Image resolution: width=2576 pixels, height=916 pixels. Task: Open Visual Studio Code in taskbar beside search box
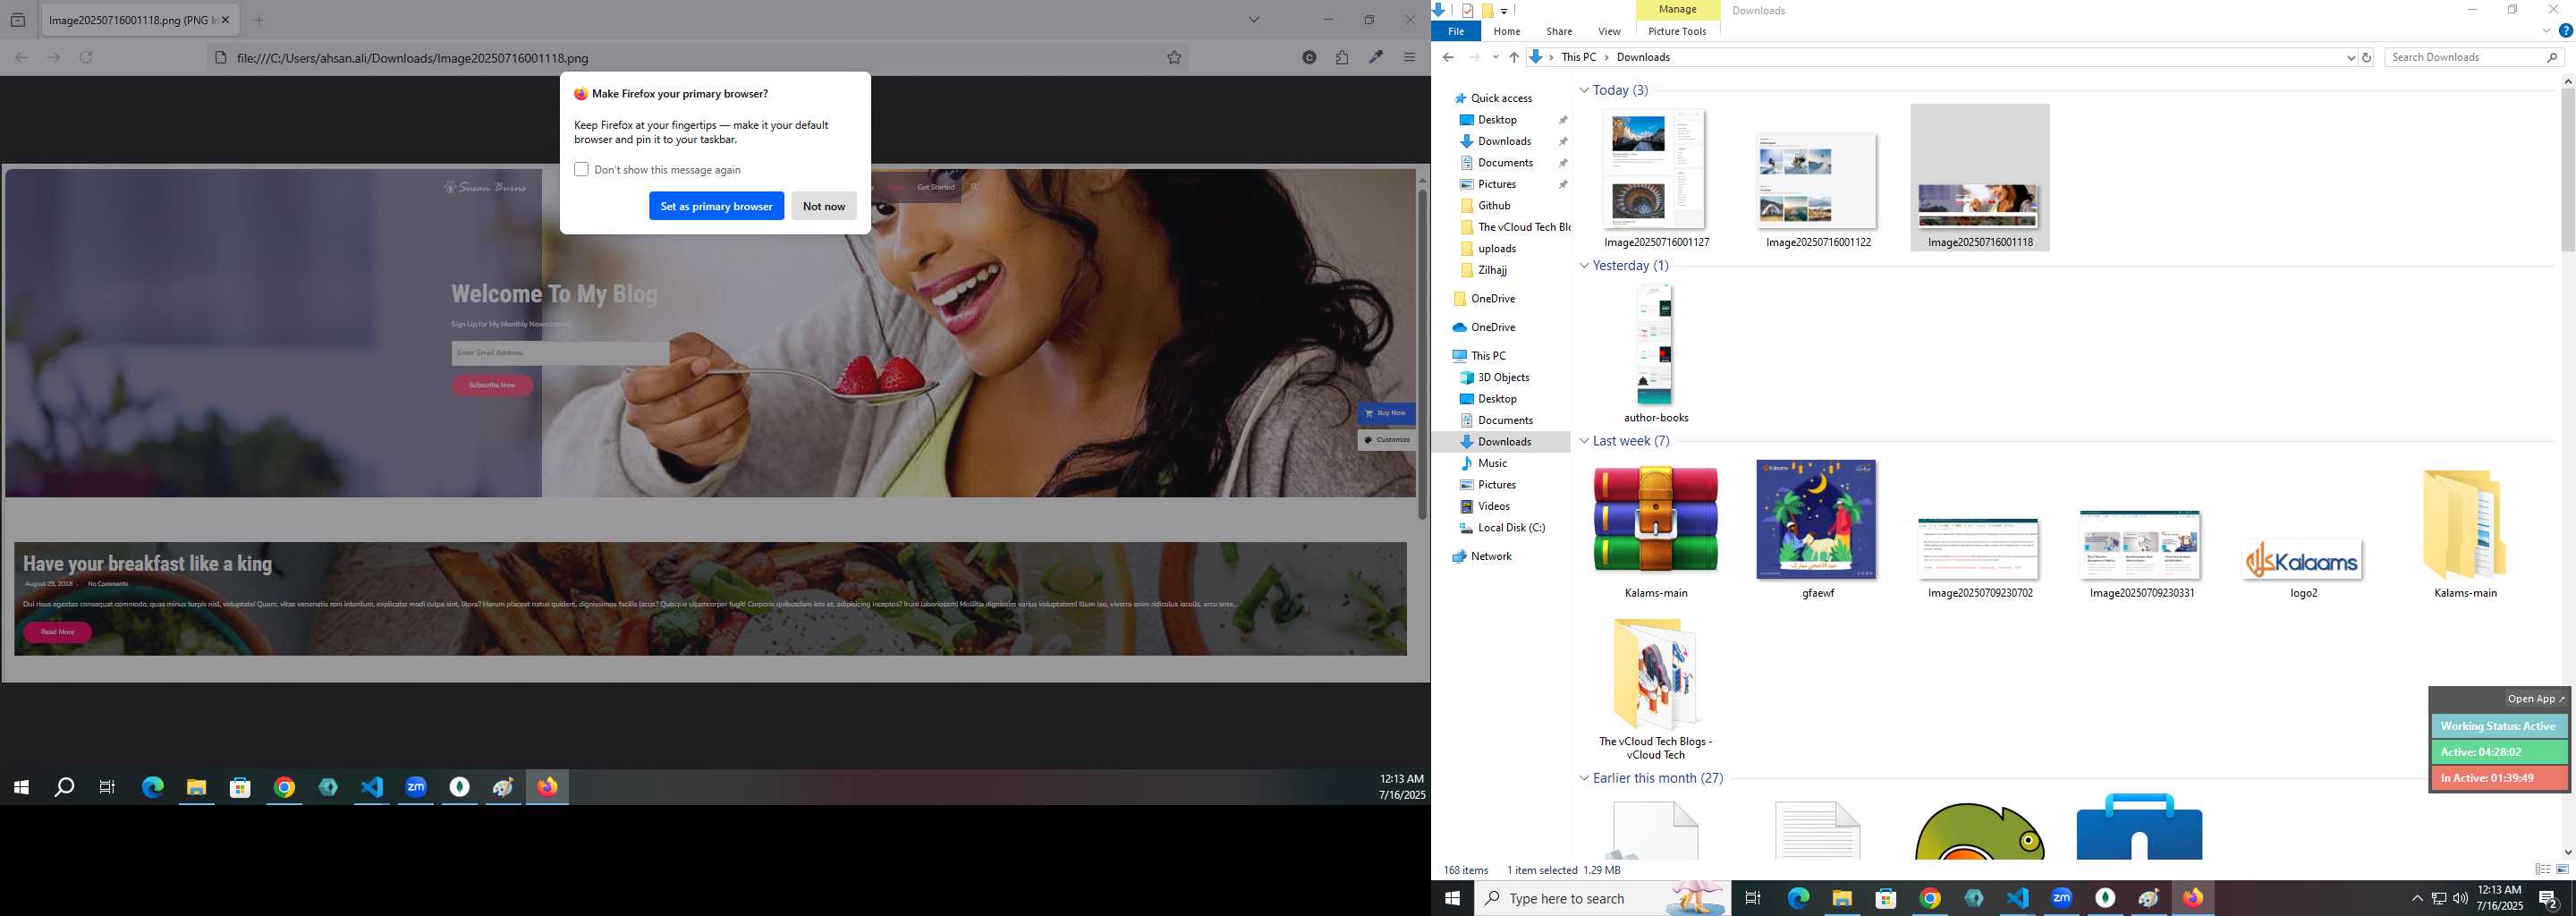coord(2017,898)
